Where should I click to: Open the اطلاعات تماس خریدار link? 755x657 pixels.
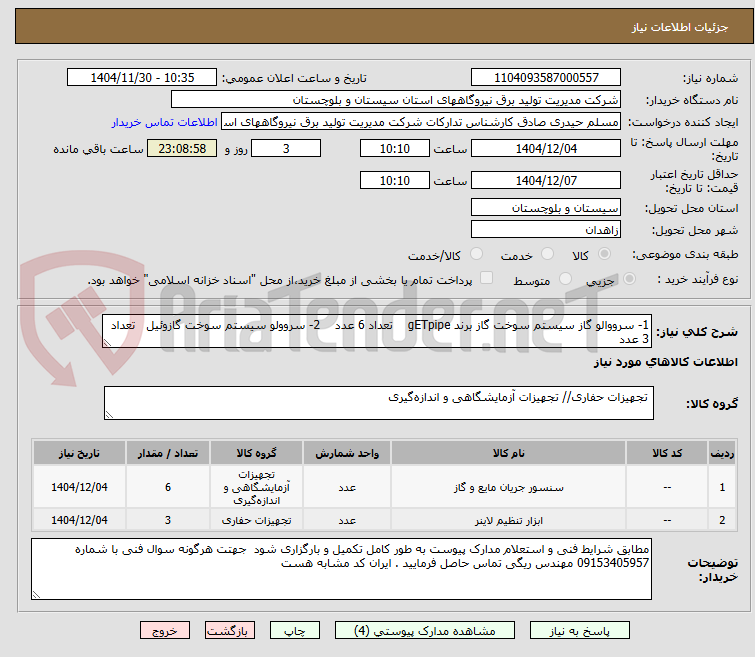pyautogui.click(x=165, y=122)
